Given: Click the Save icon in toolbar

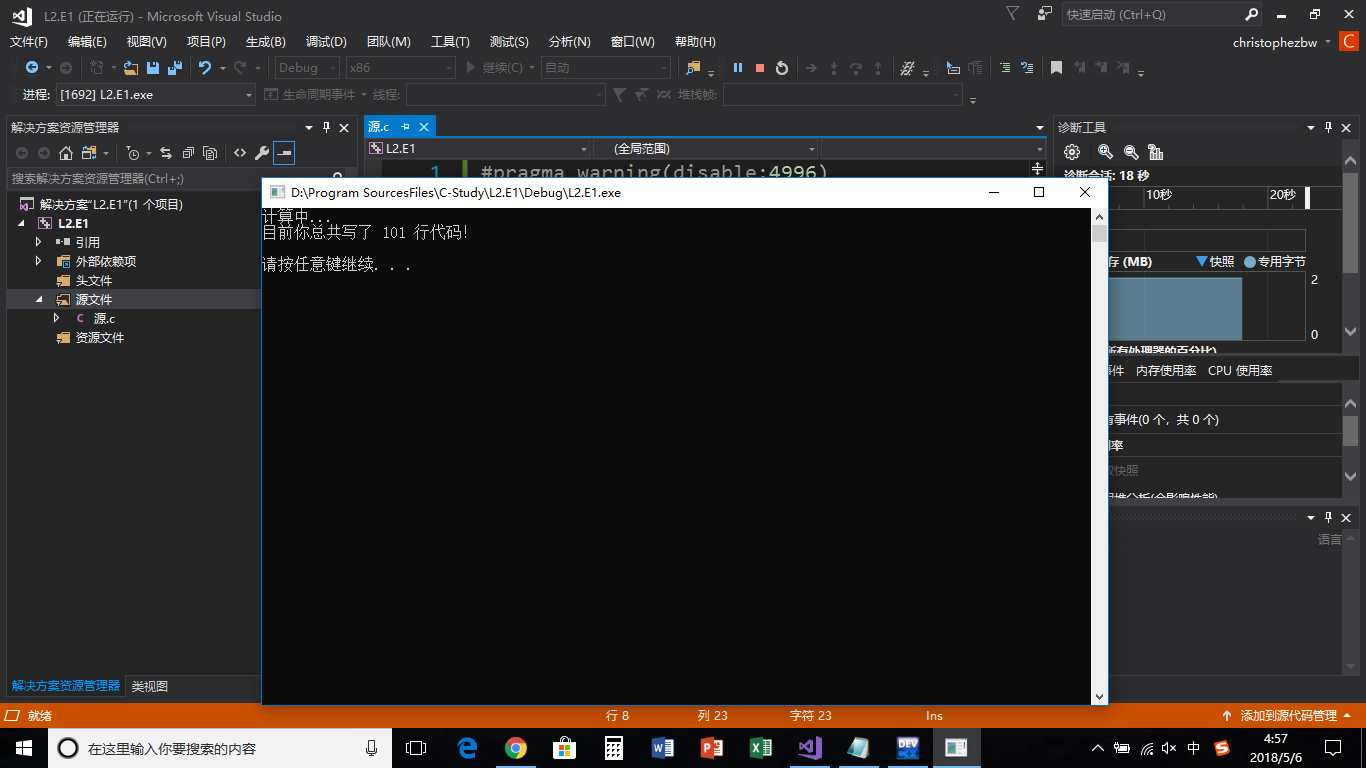Looking at the screenshot, I should 153,68.
